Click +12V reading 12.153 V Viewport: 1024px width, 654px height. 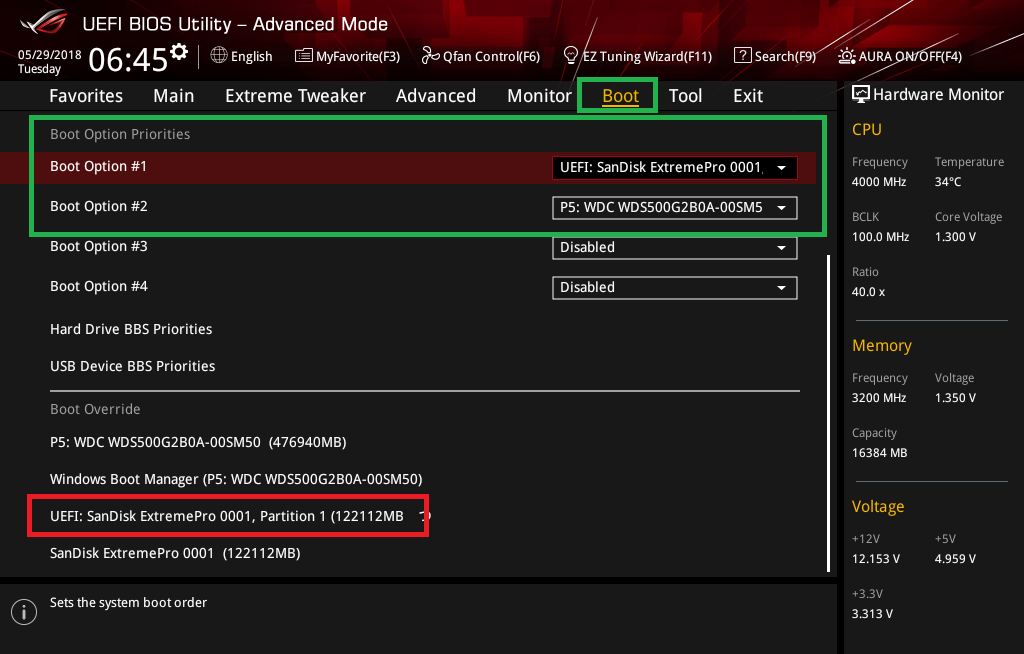click(876, 559)
